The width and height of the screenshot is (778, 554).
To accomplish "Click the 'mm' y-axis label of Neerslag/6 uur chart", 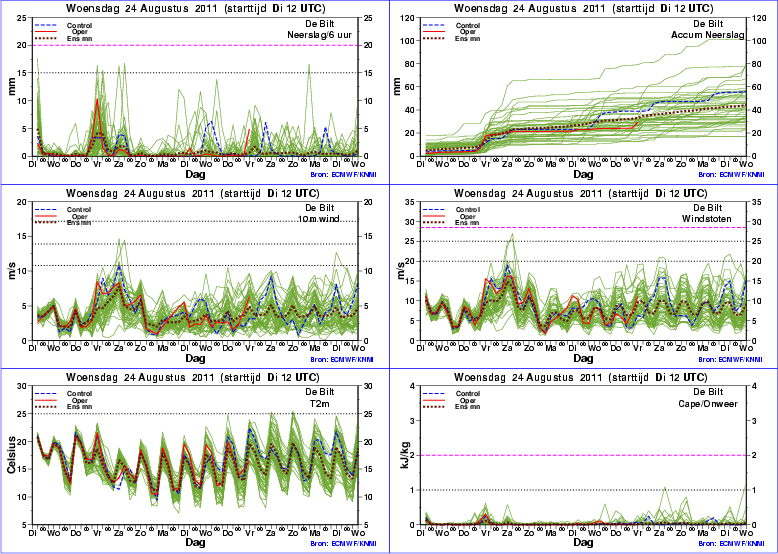I will pyautogui.click(x=11, y=87).
